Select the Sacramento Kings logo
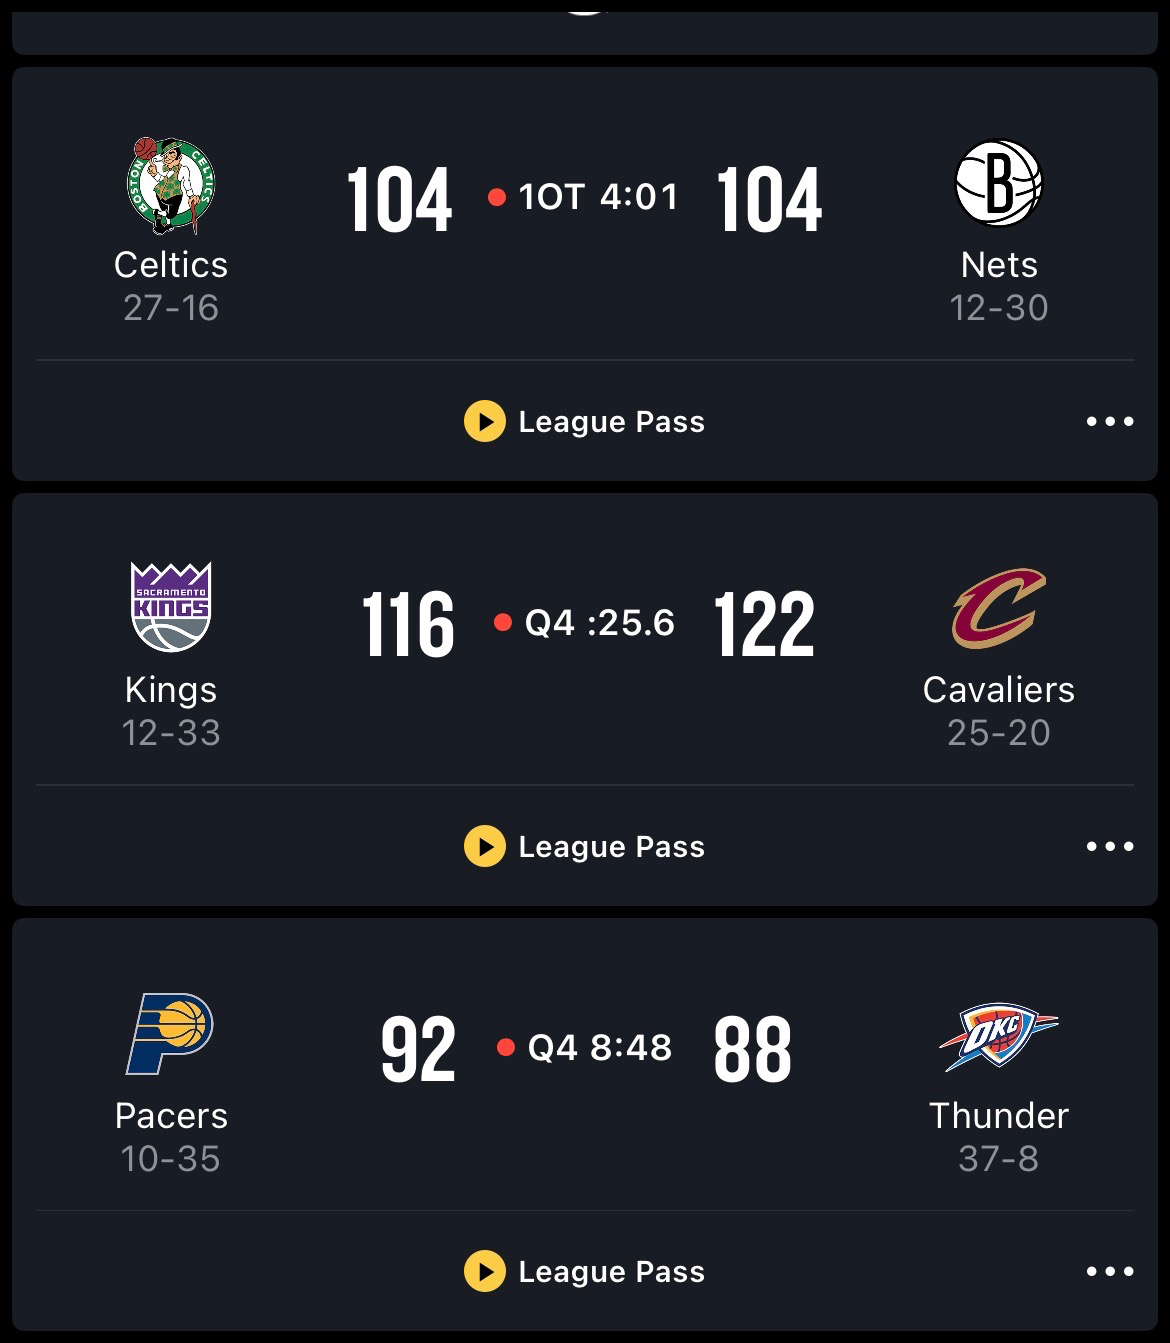 click(x=171, y=607)
